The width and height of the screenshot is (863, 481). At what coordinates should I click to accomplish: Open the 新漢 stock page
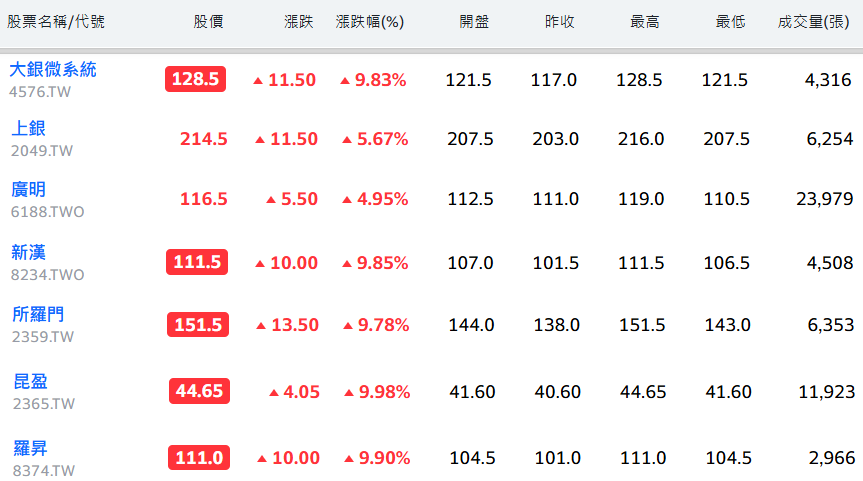point(29,253)
